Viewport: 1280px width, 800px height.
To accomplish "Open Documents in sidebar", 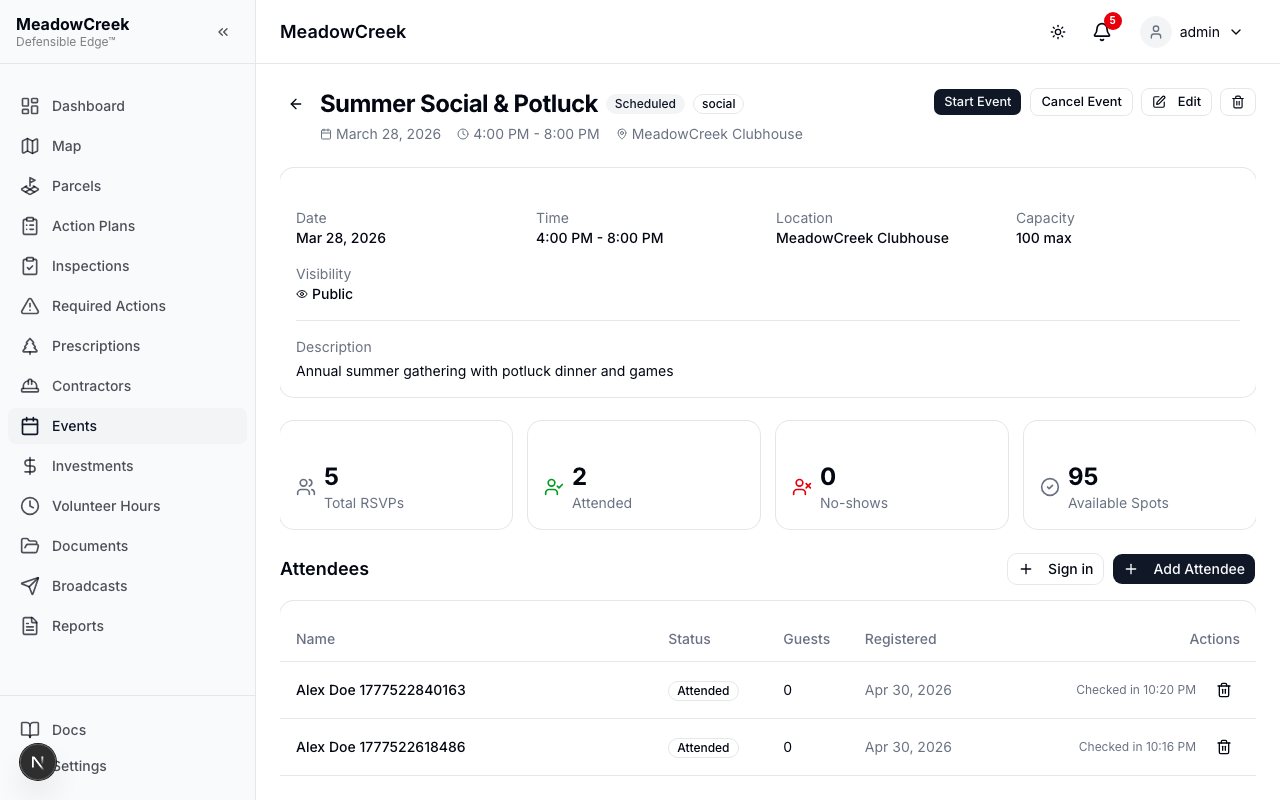I will pos(127,546).
